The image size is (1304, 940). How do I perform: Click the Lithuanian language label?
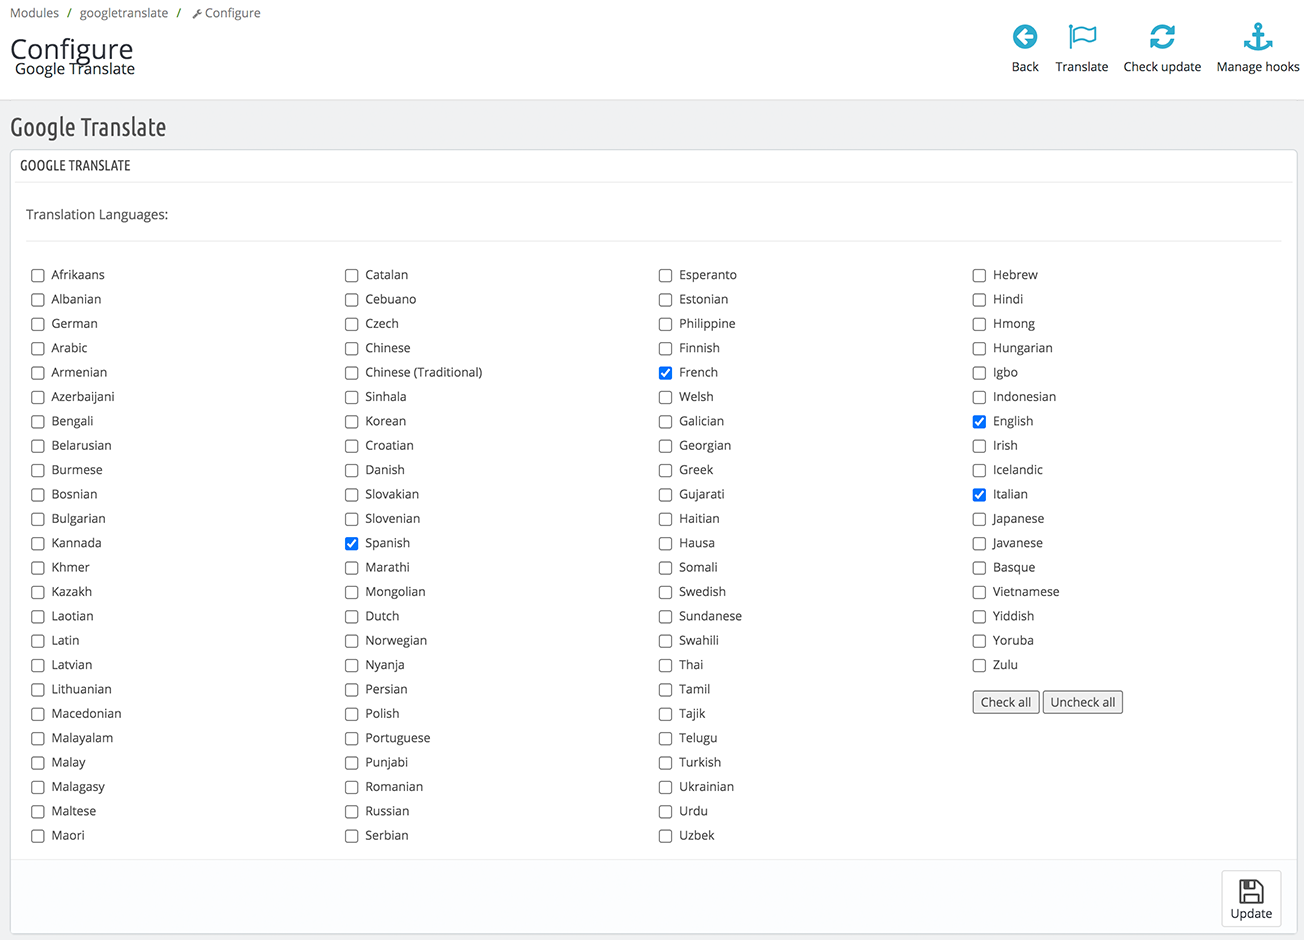tap(82, 689)
